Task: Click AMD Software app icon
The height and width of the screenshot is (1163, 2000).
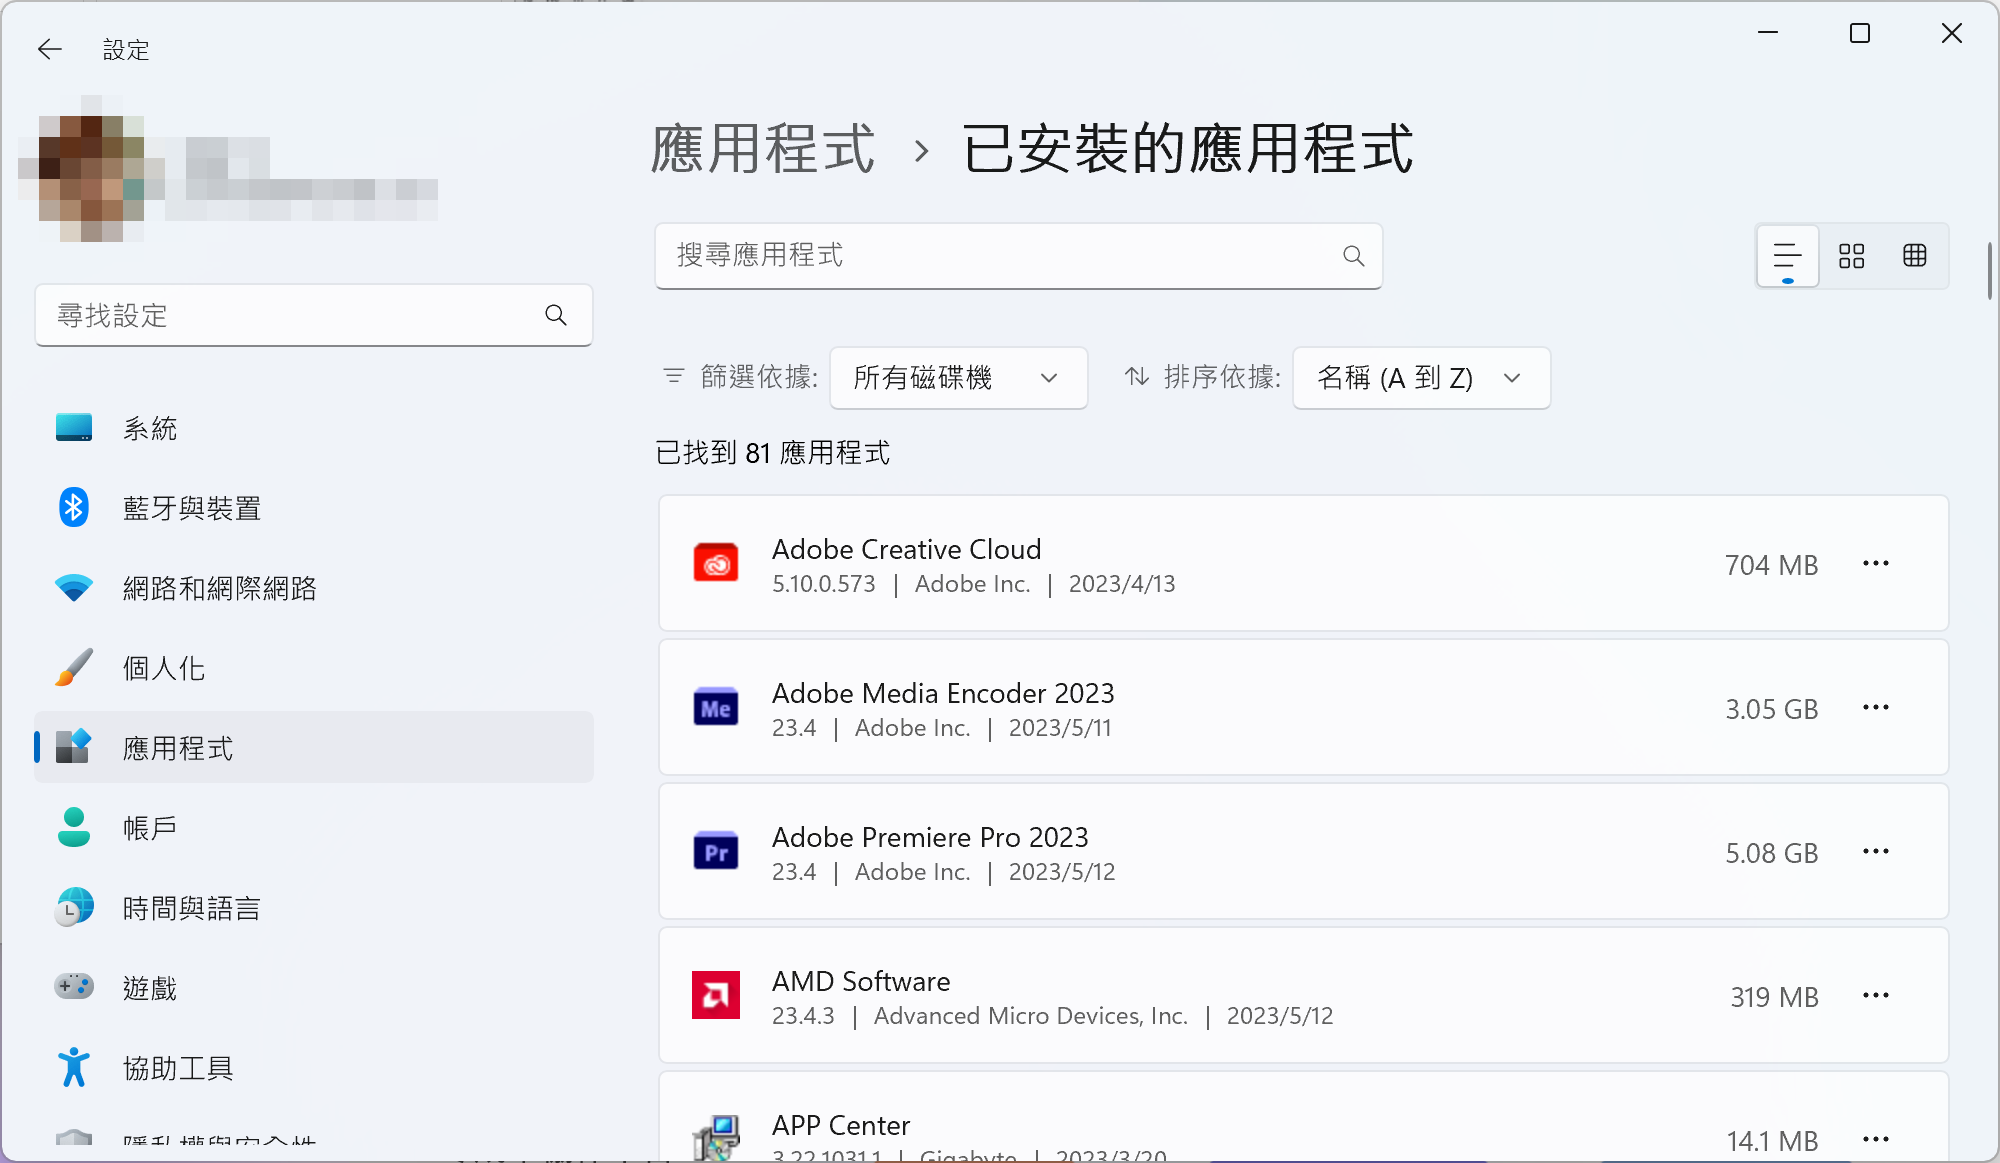Action: 716,996
